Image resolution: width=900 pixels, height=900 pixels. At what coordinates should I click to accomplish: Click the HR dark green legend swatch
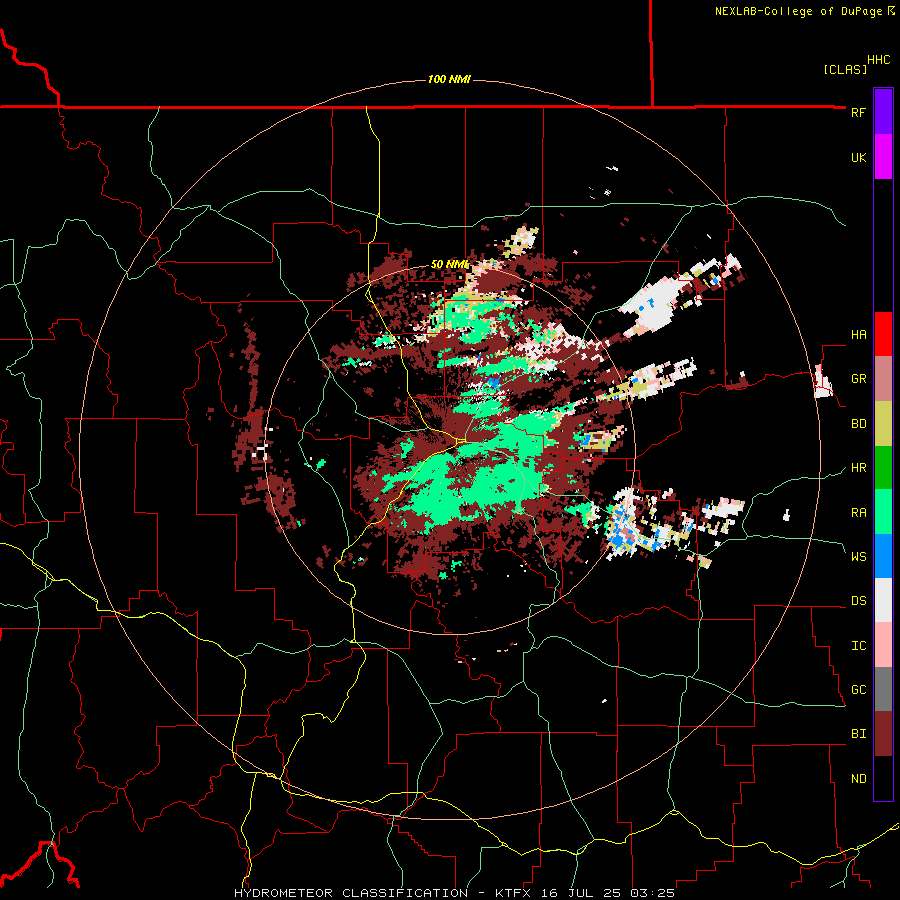tap(883, 467)
